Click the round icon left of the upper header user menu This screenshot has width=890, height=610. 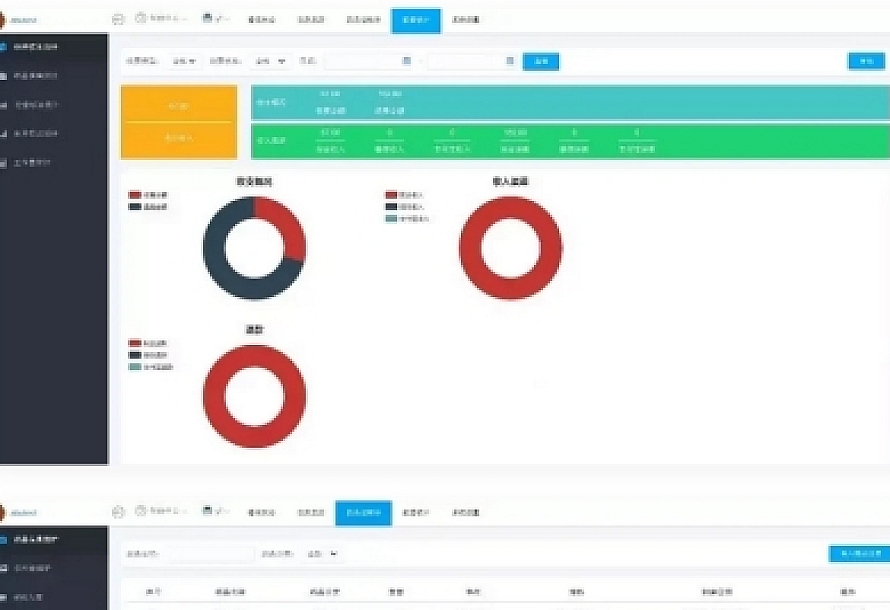point(119,20)
